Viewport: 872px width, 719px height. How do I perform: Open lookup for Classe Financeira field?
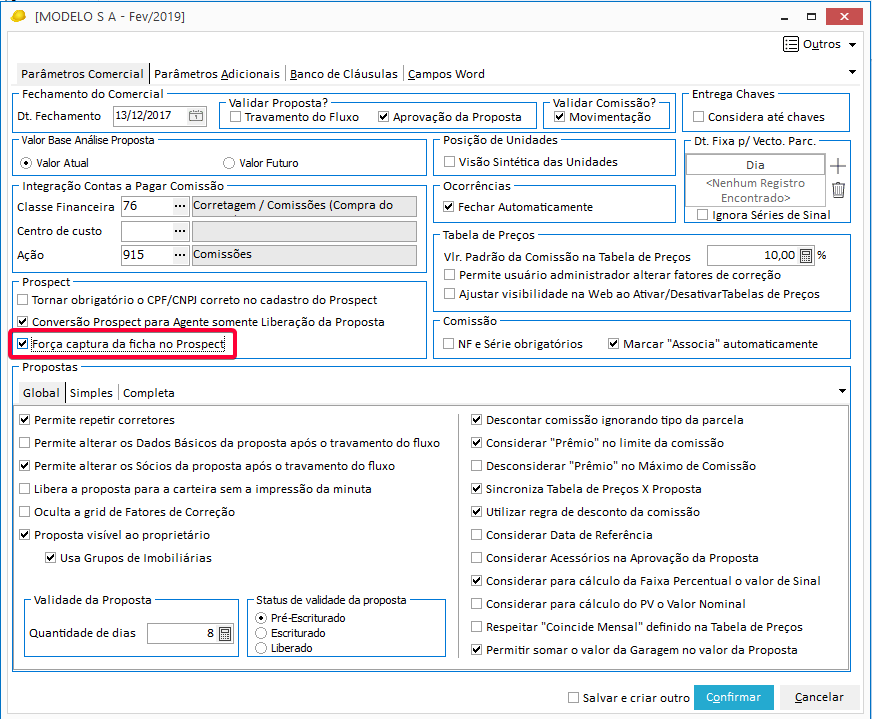pos(180,206)
